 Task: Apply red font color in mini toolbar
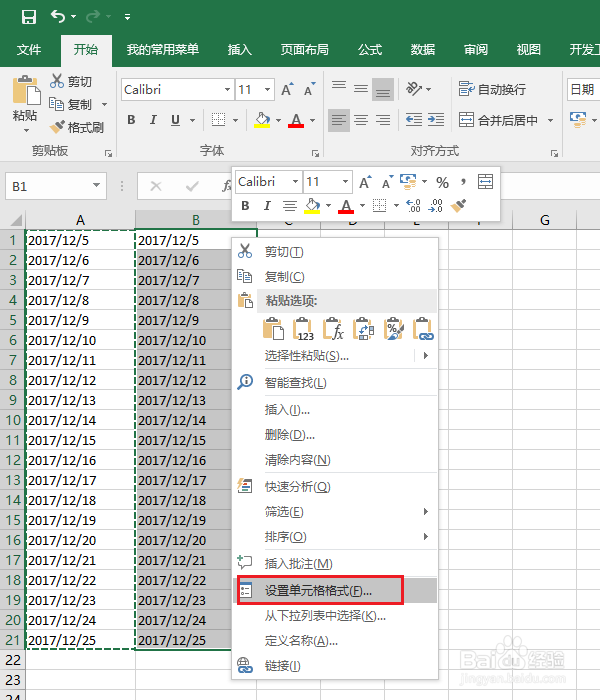tap(346, 206)
